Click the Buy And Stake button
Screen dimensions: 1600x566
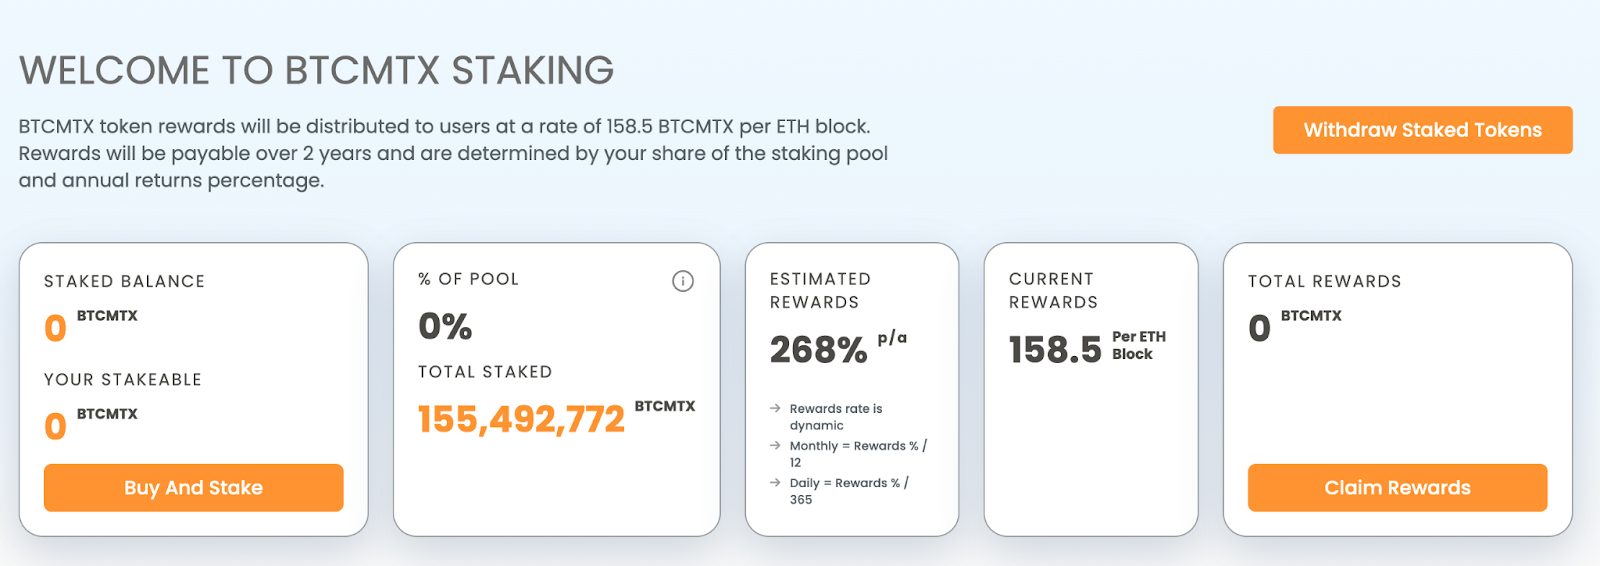click(193, 488)
